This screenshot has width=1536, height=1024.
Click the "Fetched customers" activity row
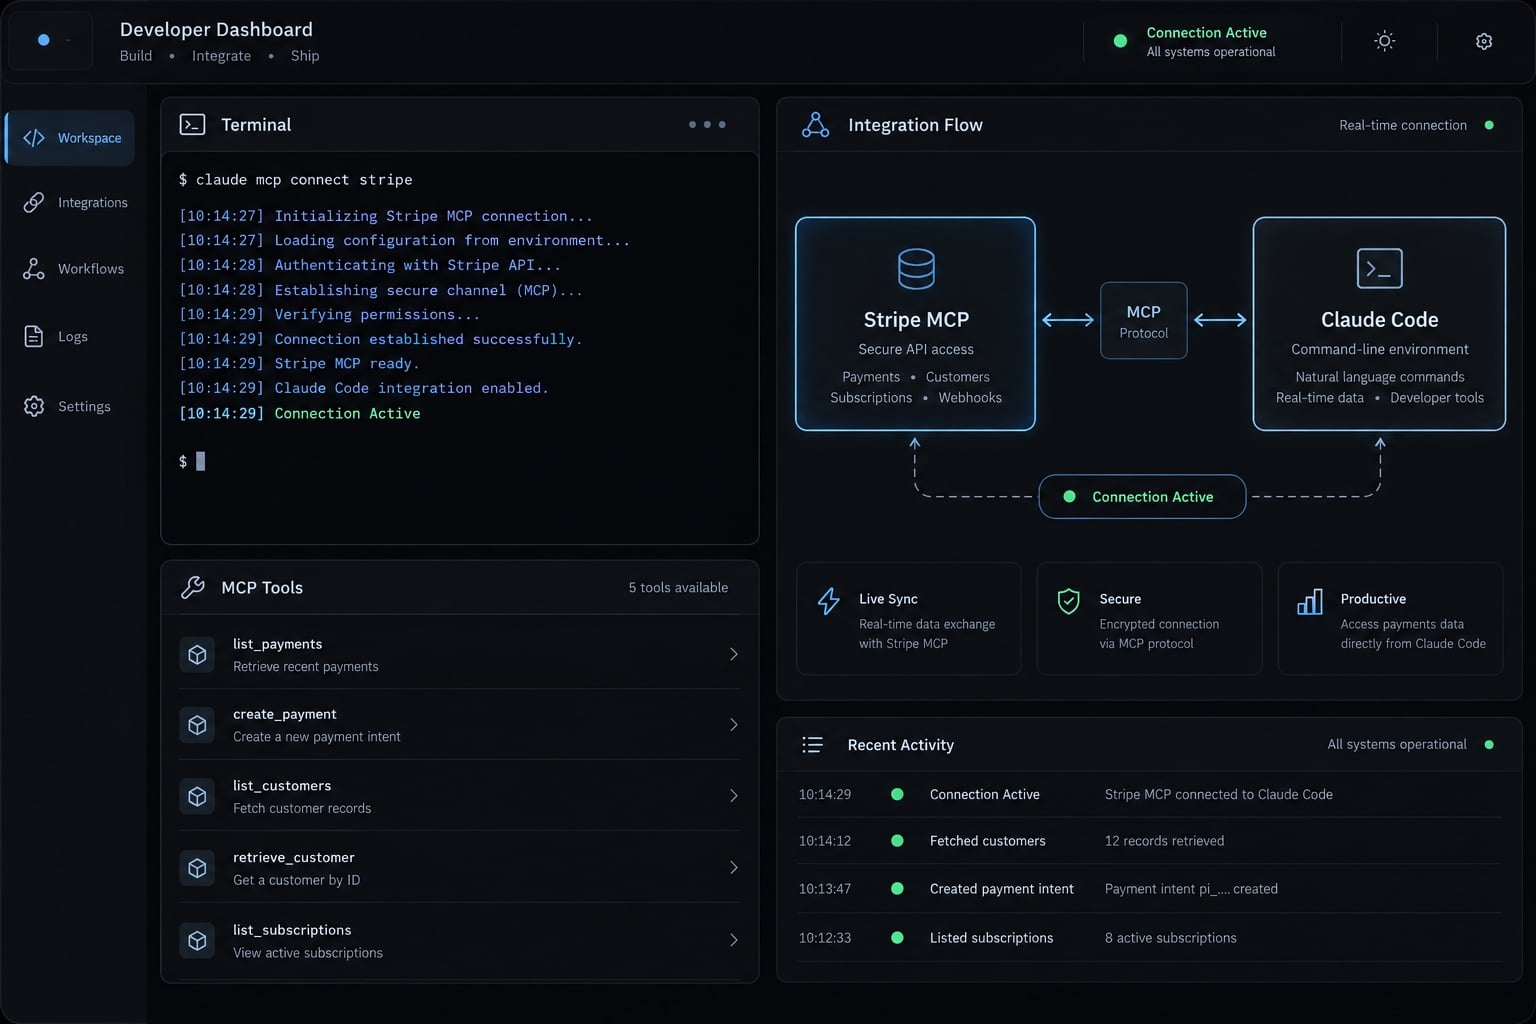point(1149,841)
